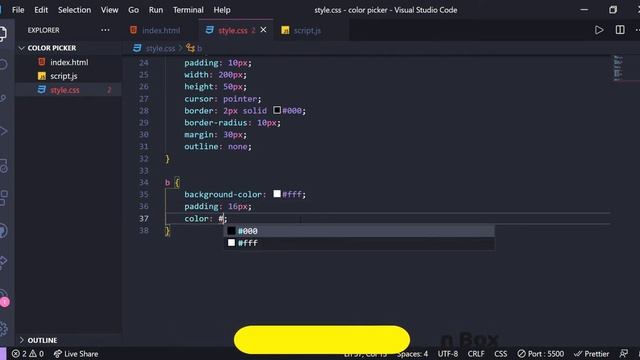Screen dimensions: 640x360
Task: Open script.js in the explorer
Action: click(x=64, y=76)
